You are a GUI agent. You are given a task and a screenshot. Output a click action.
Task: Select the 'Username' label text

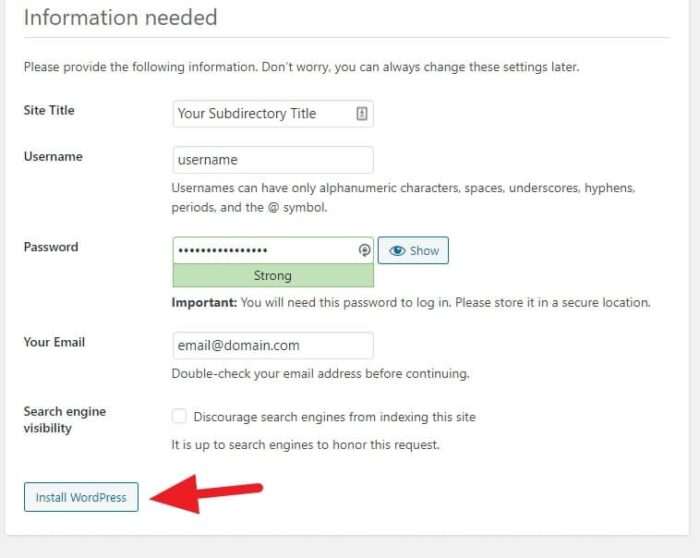[53, 157]
